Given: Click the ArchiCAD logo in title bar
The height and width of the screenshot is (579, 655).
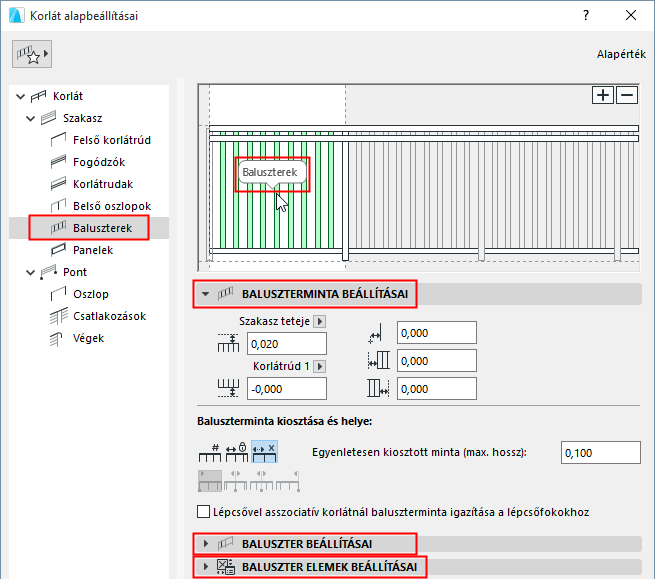Looking at the screenshot, I should pyautogui.click(x=16, y=15).
